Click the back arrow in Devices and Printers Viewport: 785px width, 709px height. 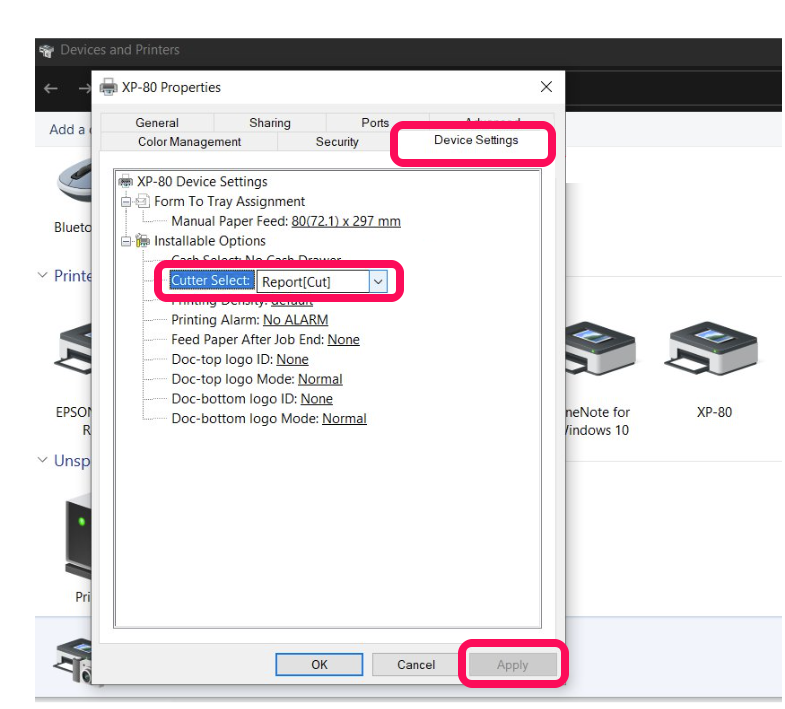tap(51, 89)
